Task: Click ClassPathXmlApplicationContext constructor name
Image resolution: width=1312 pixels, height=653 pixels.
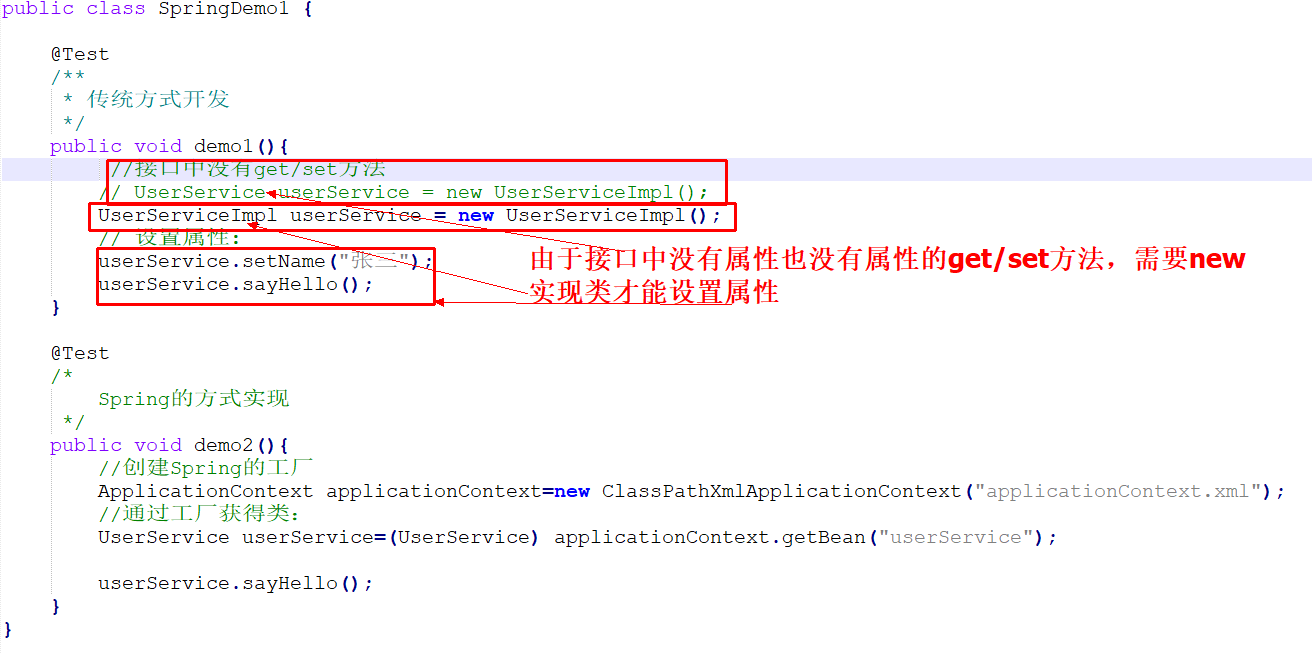Action: pos(781,491)
